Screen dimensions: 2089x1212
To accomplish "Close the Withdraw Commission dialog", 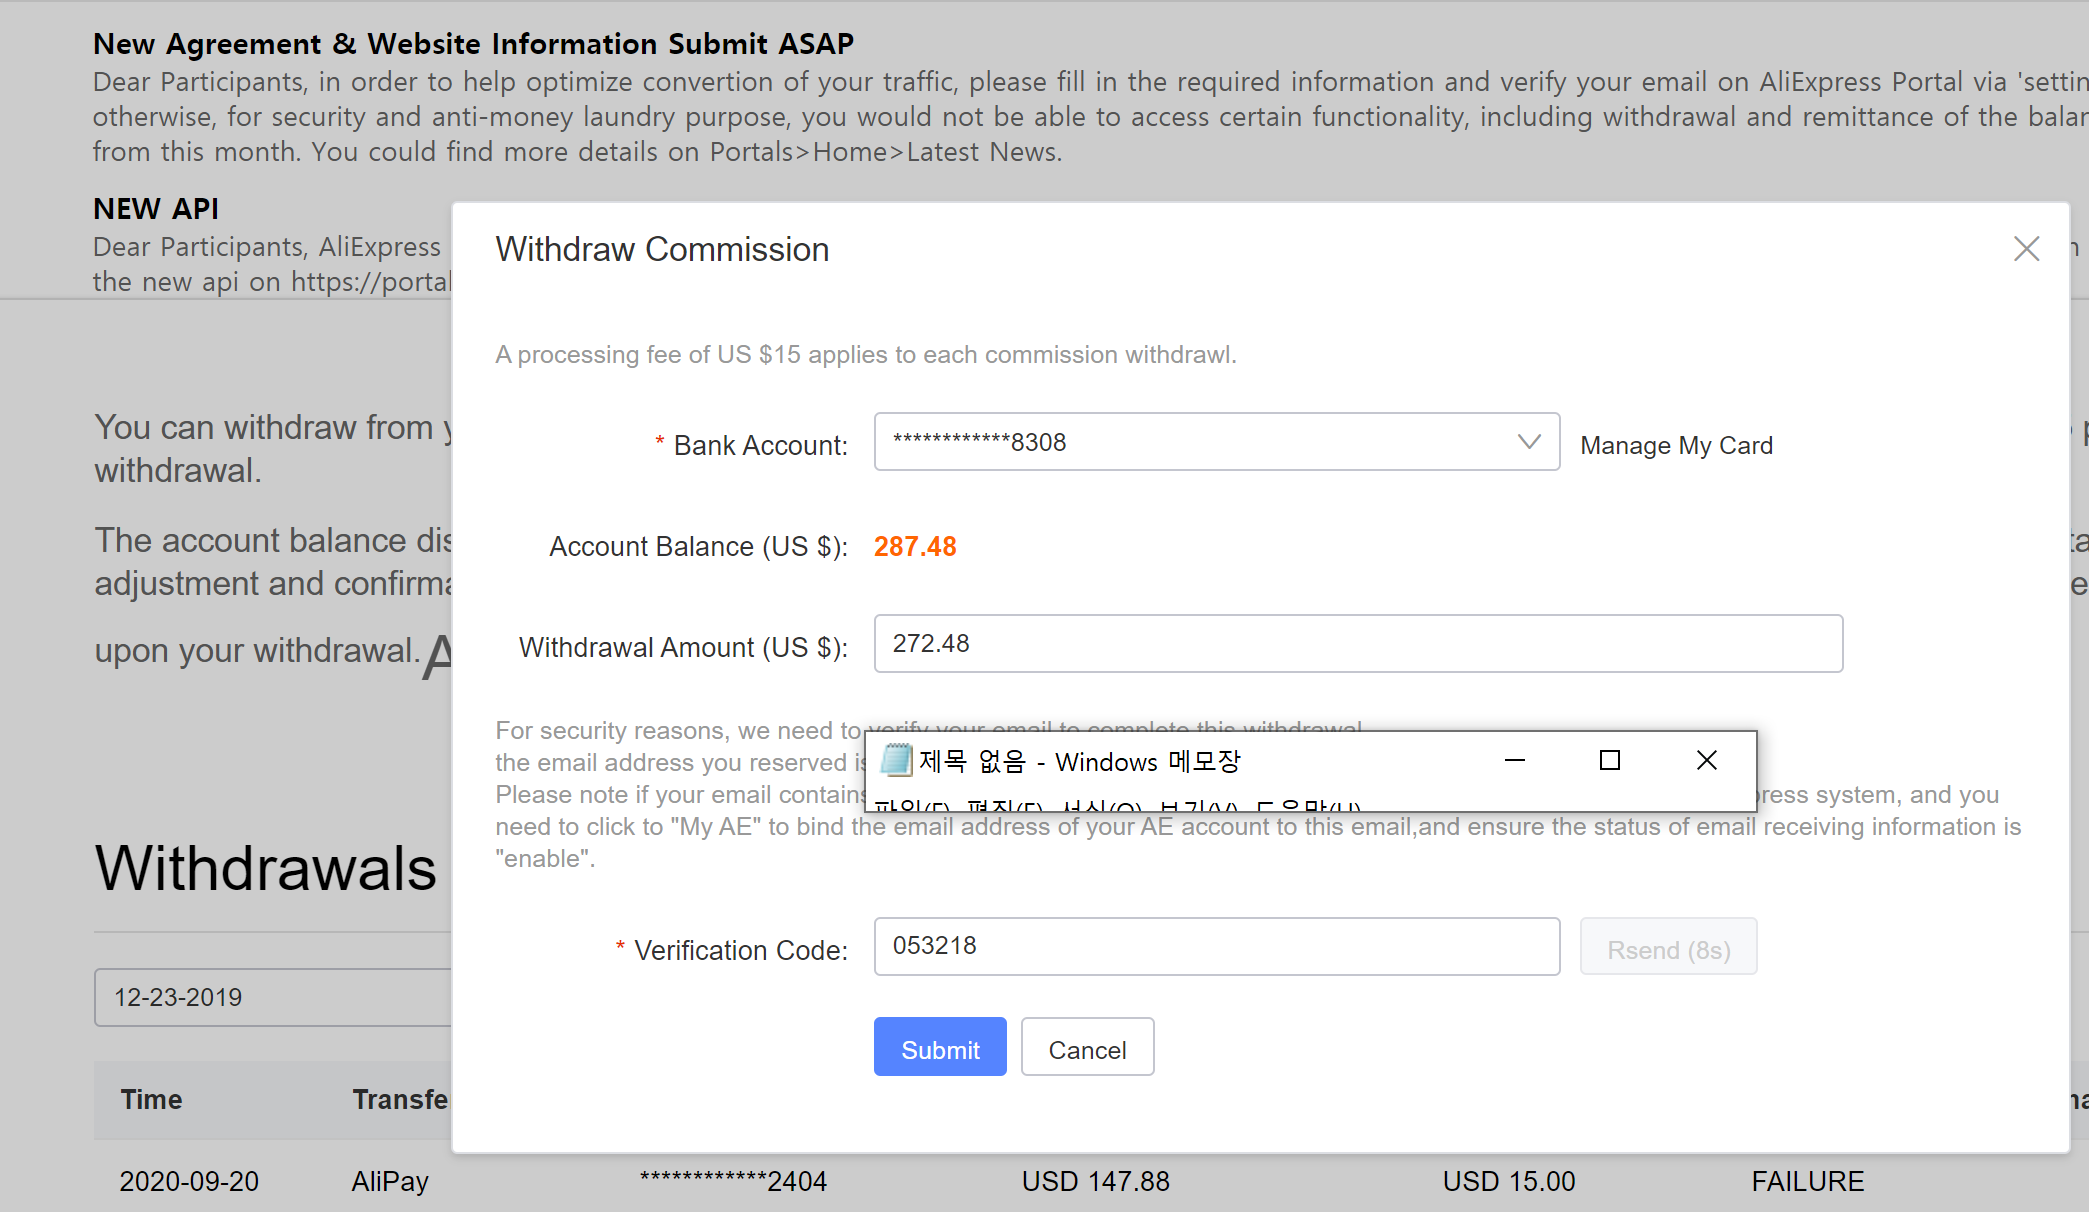I will click(x=2026, y=249).
